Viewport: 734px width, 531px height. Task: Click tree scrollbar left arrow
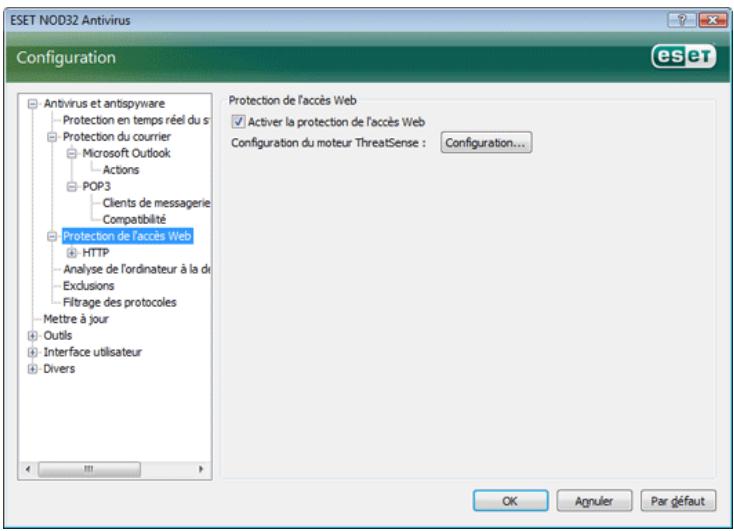[x=28, y=469]
